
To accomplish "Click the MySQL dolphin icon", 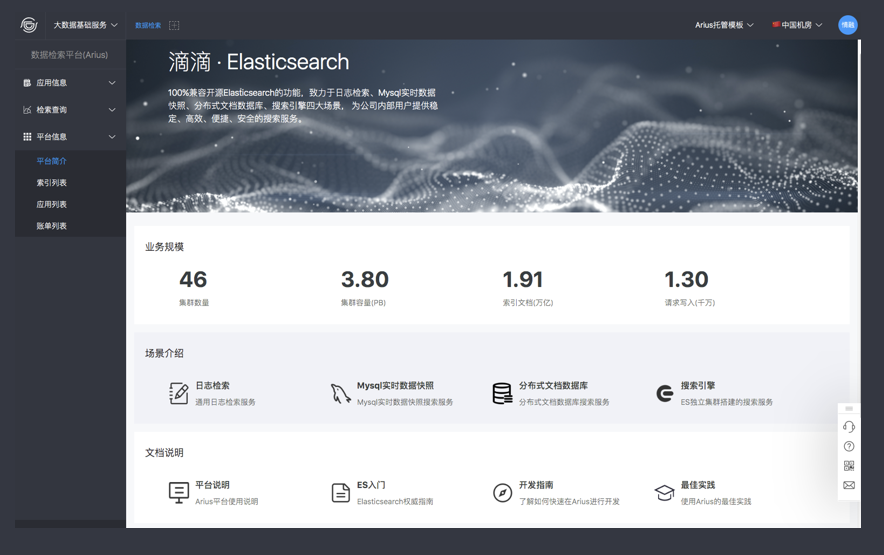I will [x=341, y=393].
